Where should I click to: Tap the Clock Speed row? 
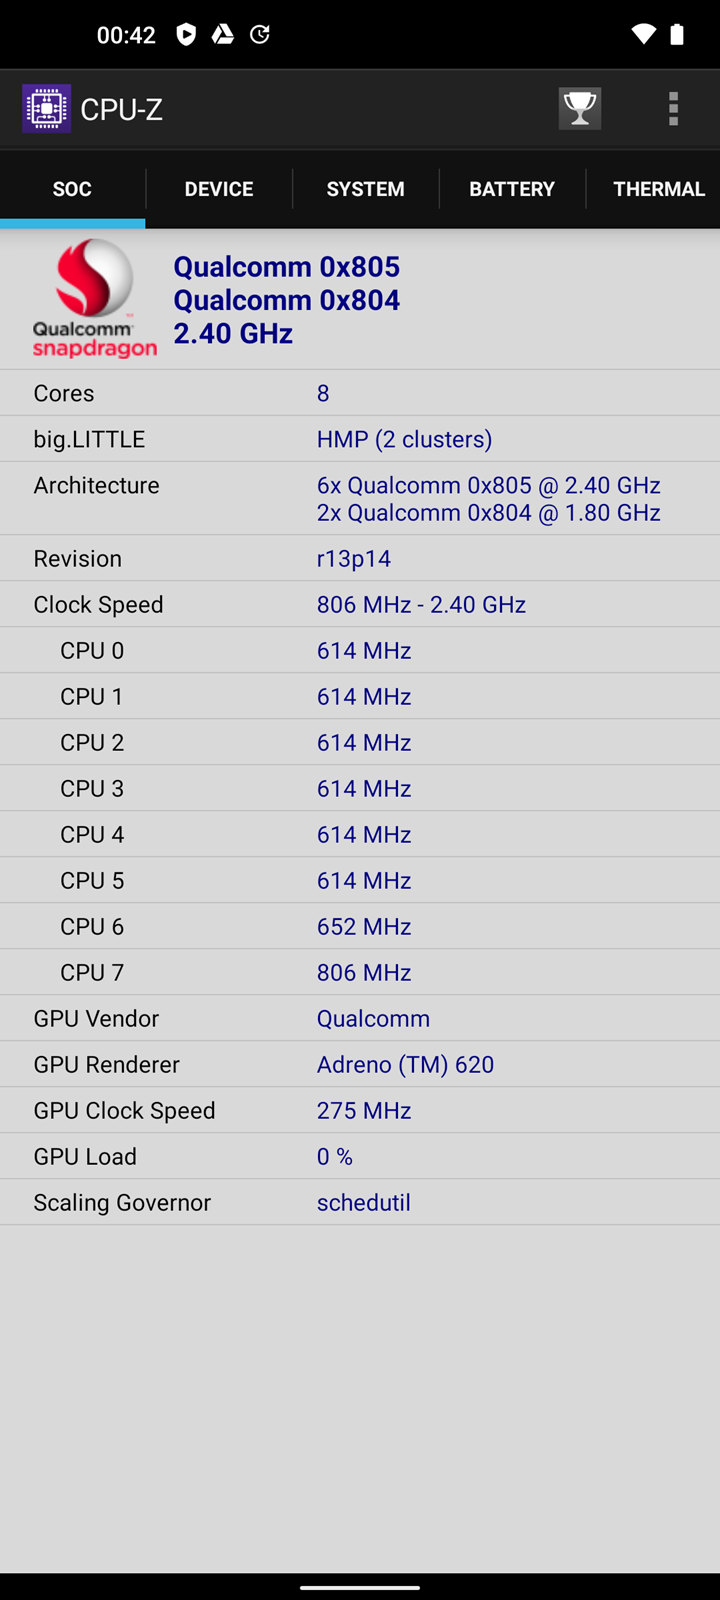pyautogui.click(x=360, y=604)
